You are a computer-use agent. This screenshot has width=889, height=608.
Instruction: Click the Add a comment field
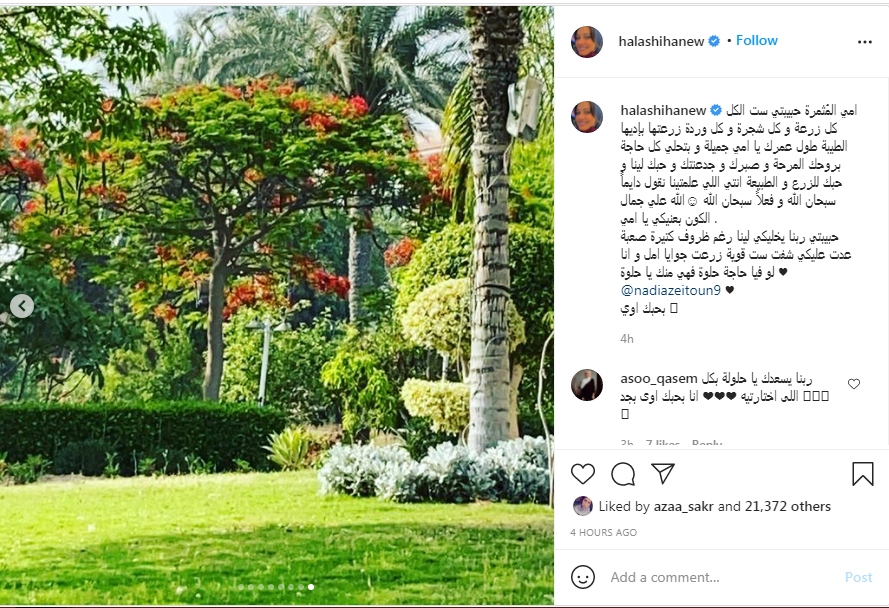point(723,577)
